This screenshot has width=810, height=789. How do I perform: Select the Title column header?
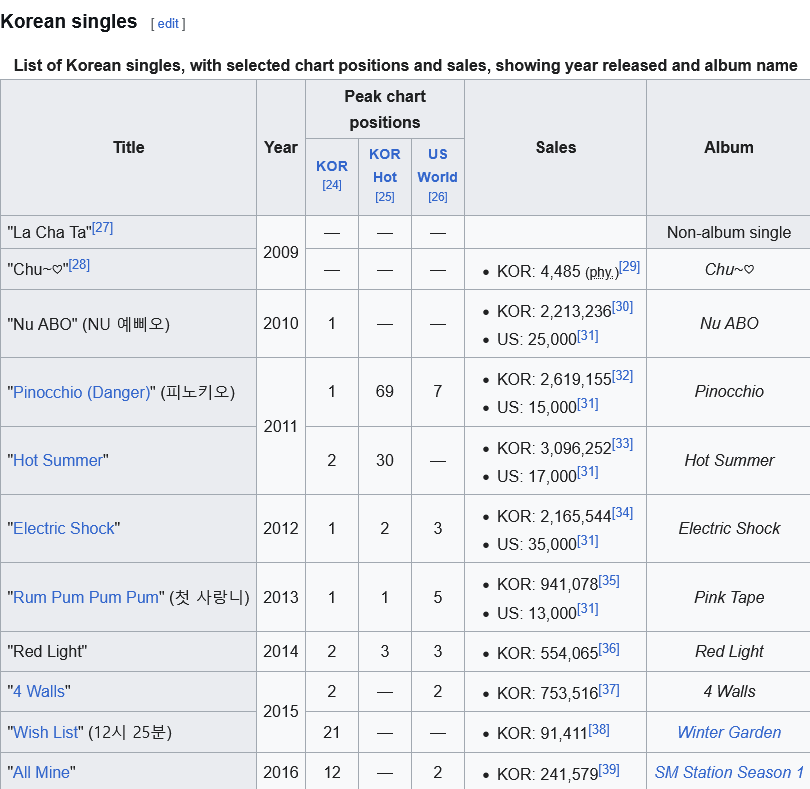coord(129,148)
